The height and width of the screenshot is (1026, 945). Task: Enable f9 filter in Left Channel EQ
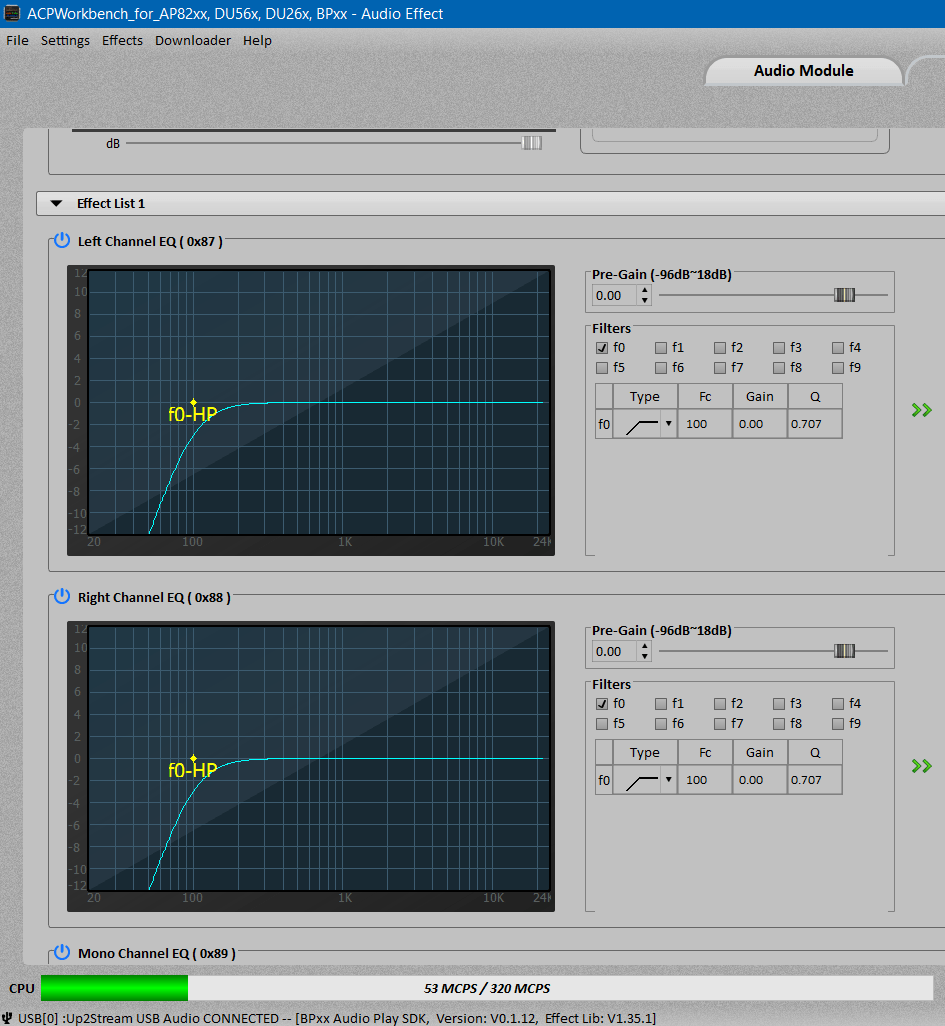pos(838,368)
